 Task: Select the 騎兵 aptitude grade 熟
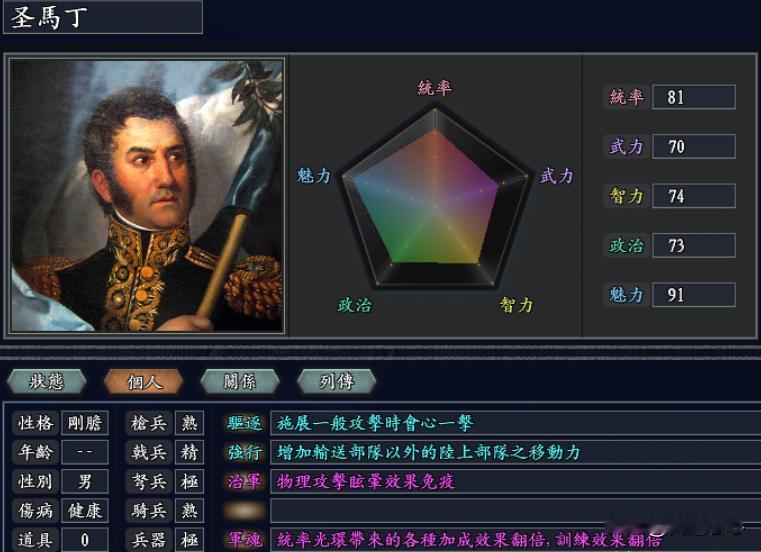click(x=190, y=511)
